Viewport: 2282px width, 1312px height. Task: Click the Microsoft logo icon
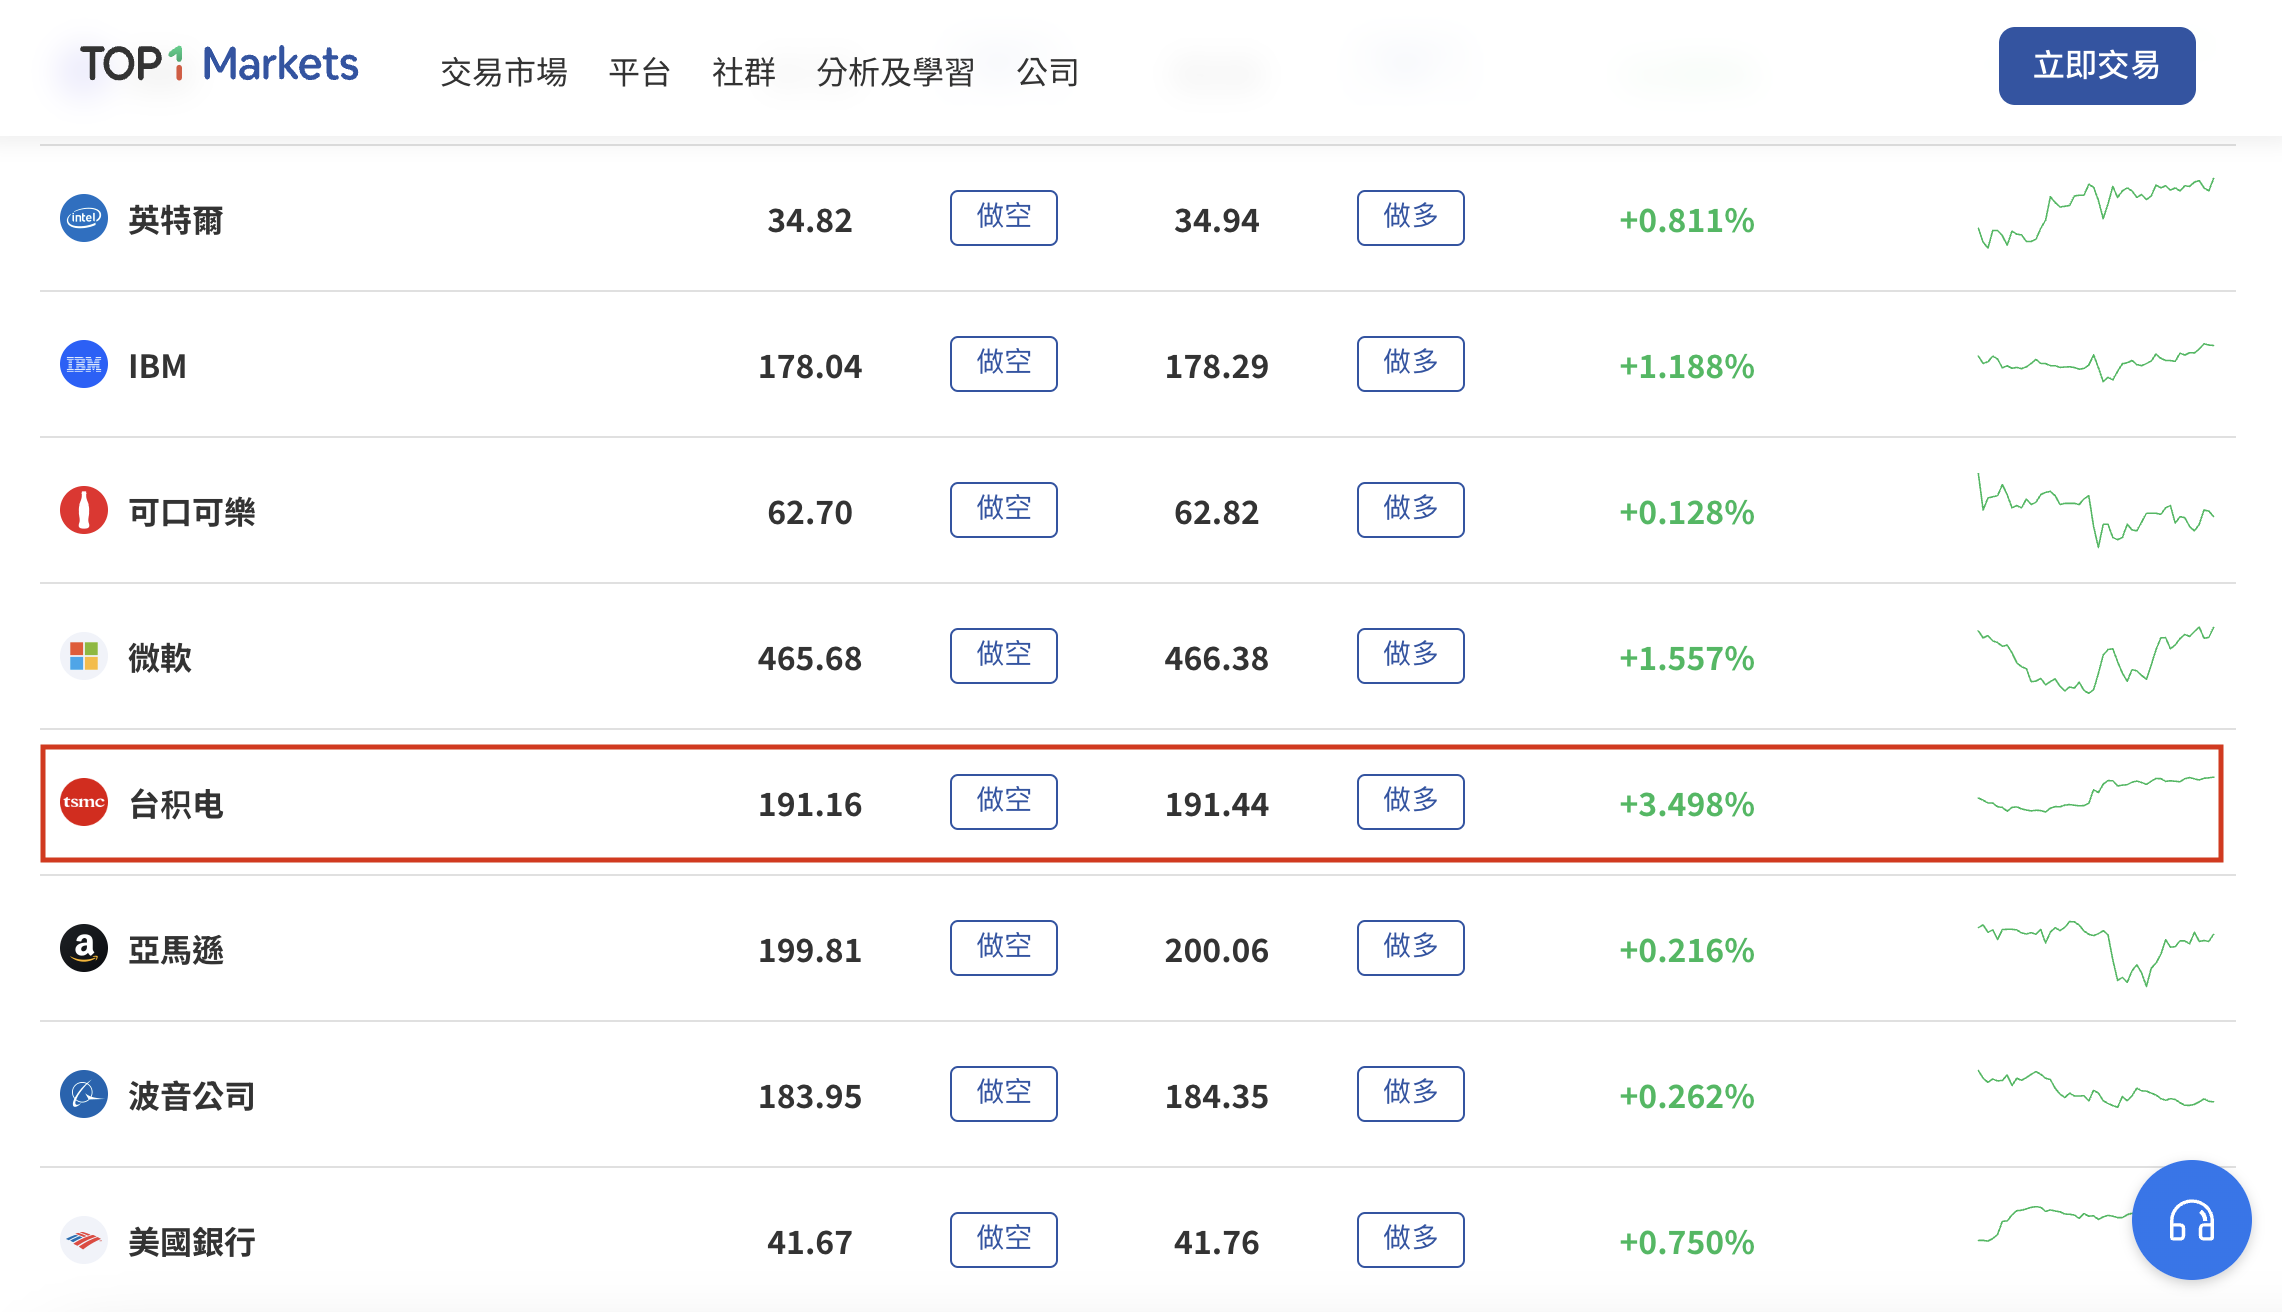pyautogui.click(x=84, y=656)
